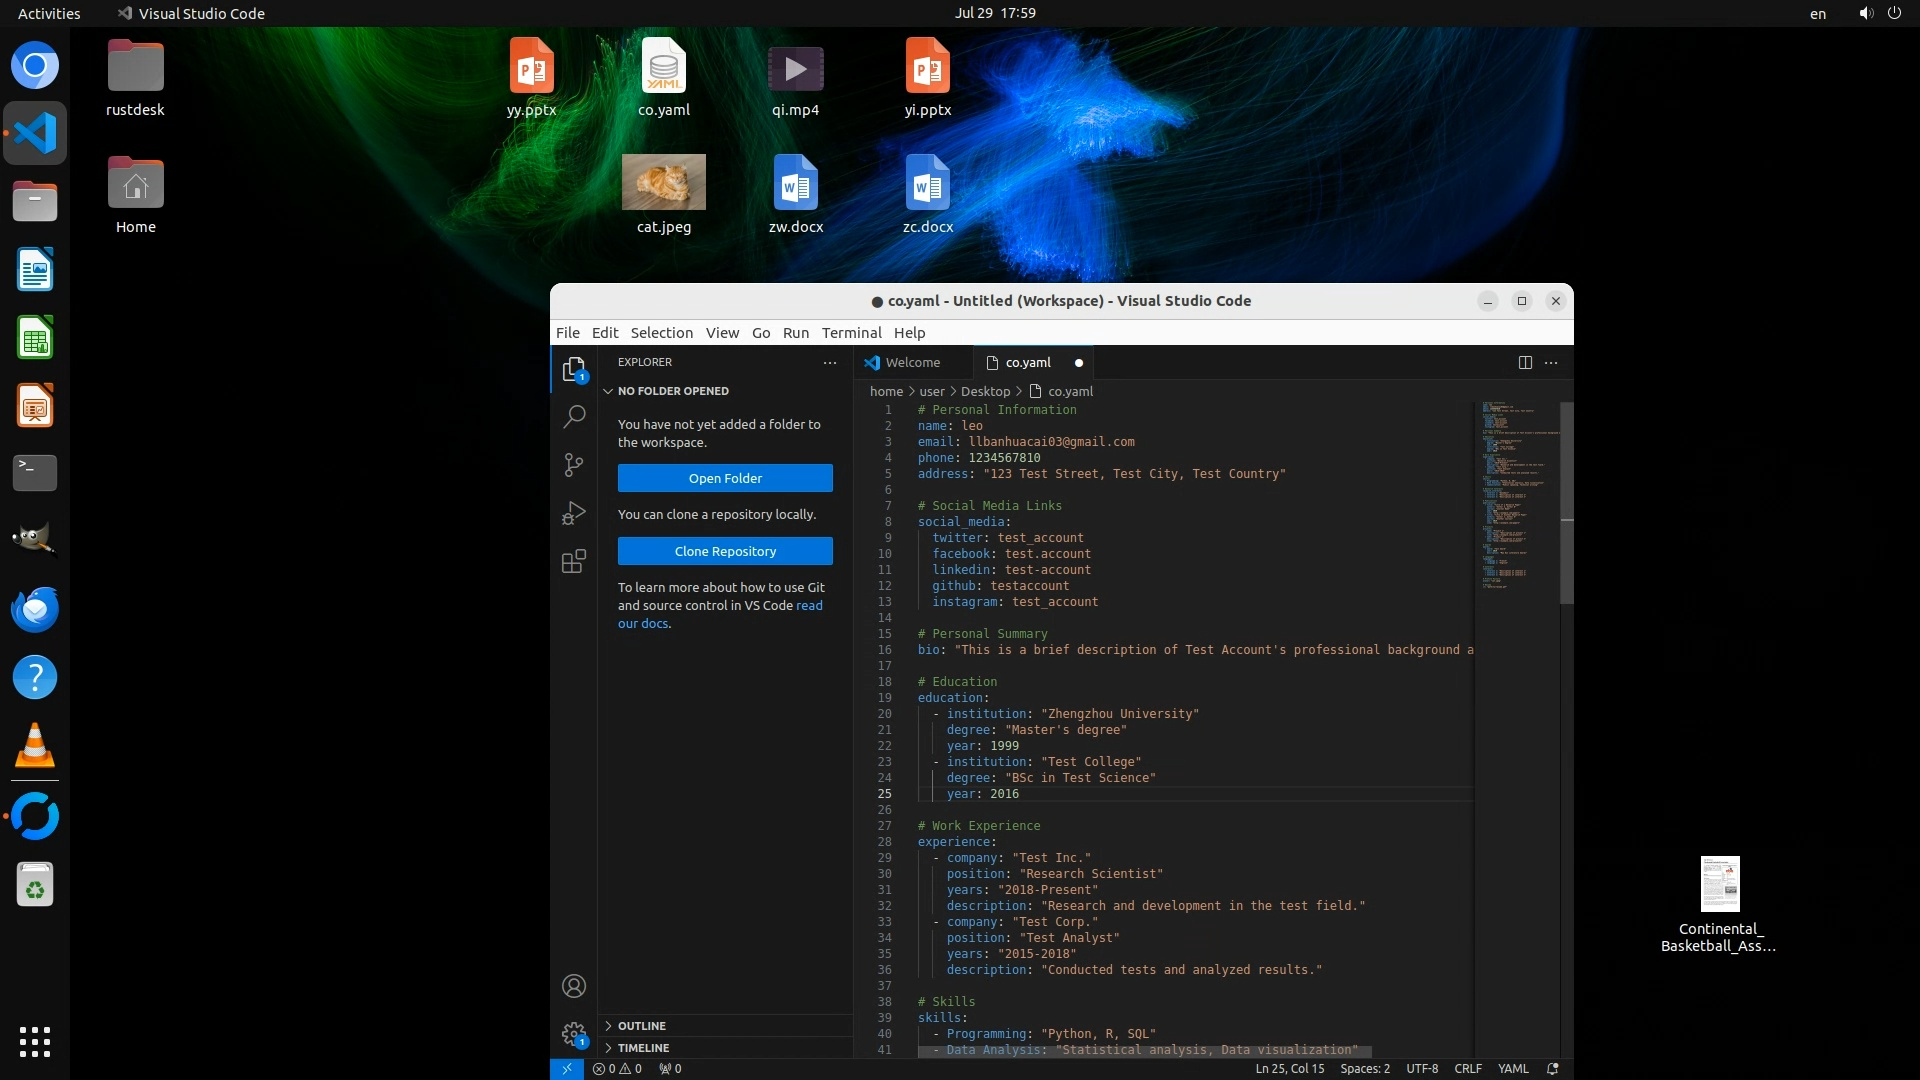The image size is (1920, 1080).
Task: Click the Split Editor Right icon
Action: tap(1525, 363)
